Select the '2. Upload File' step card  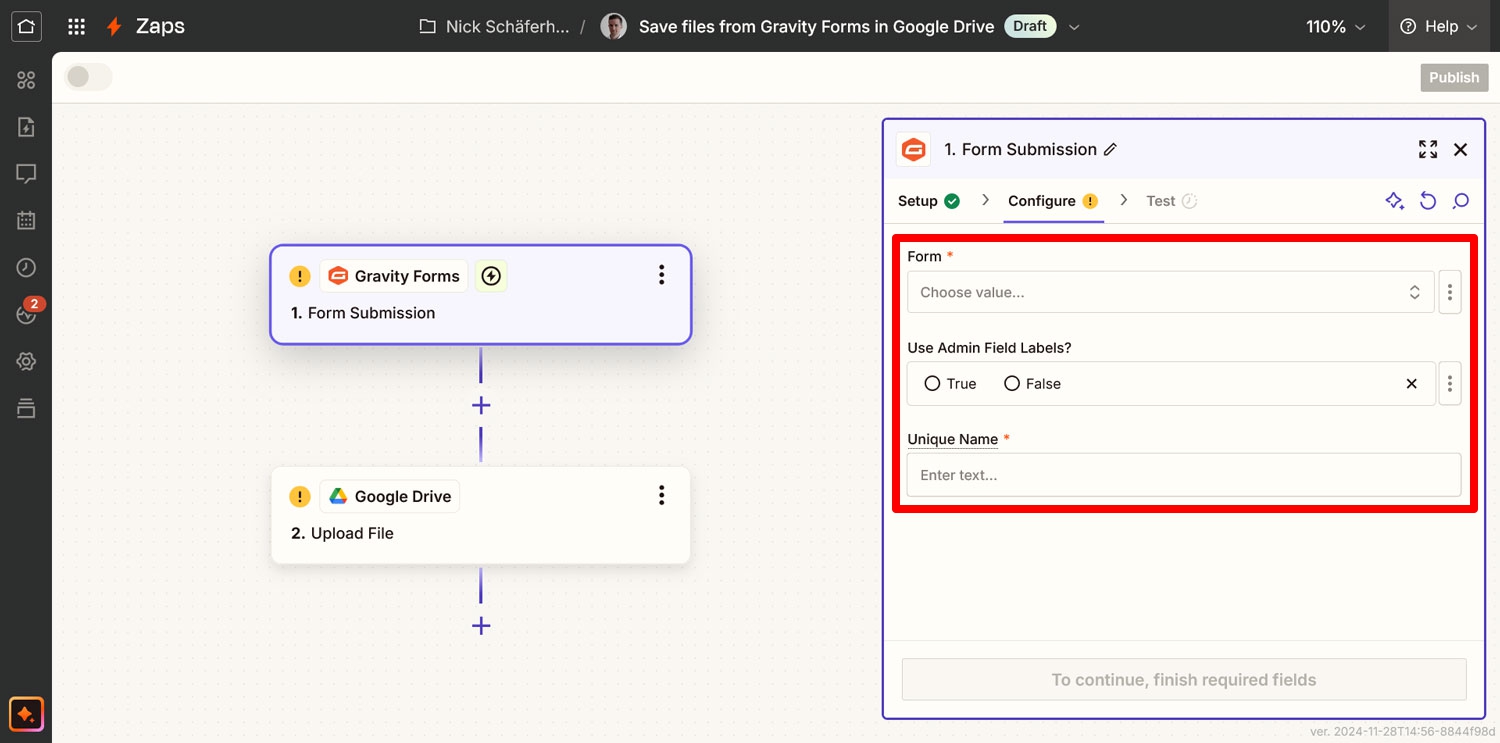point(481,515)
